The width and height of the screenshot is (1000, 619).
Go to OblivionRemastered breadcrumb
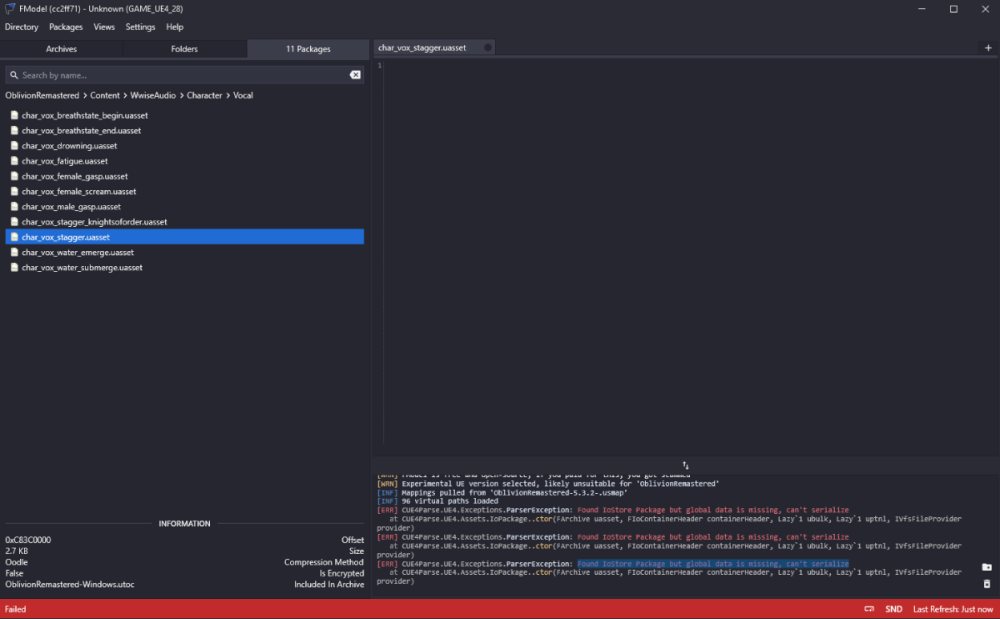click(42, 96)
